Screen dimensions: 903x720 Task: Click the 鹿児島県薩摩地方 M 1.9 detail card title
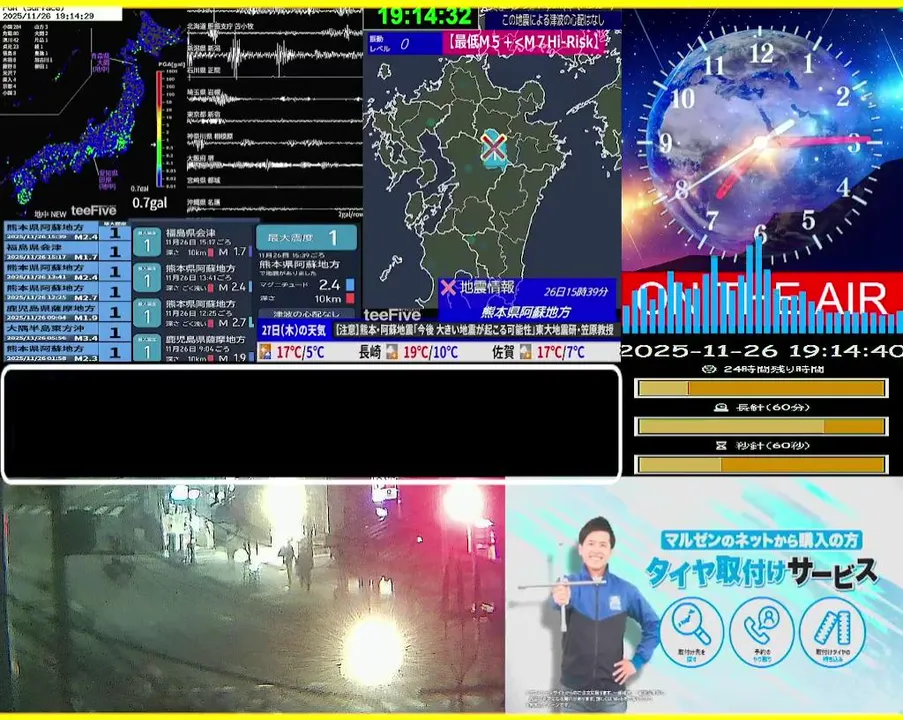pyautogui.click(x=205, y=339)
